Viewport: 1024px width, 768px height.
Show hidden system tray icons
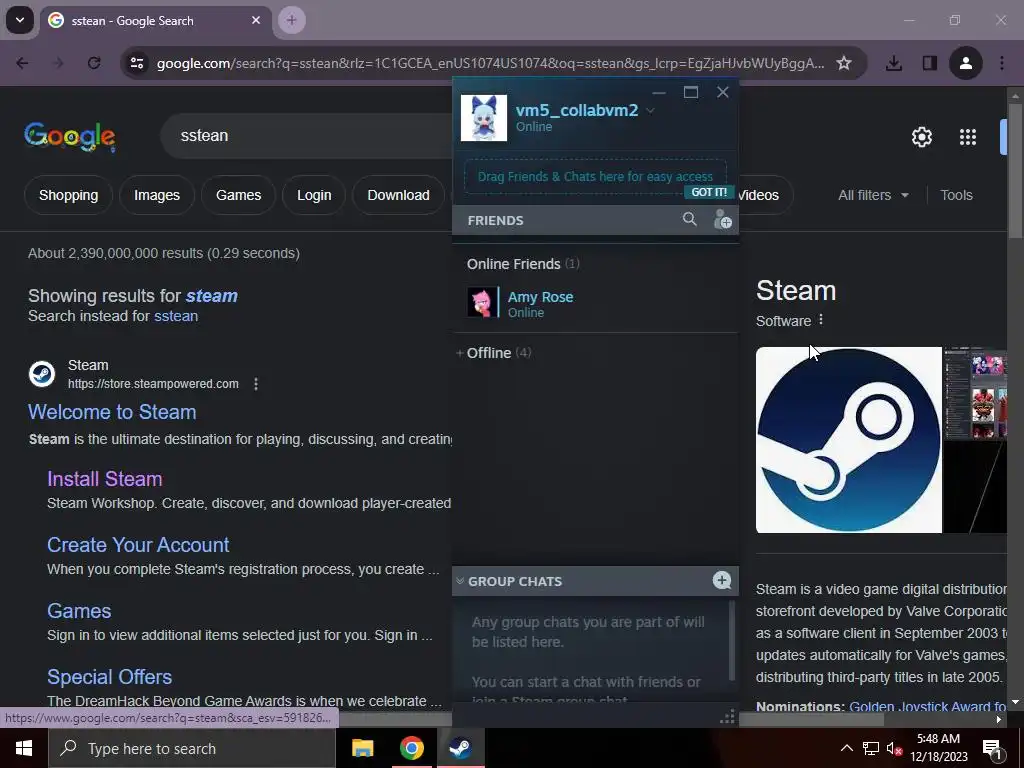(x=846, y=748)
